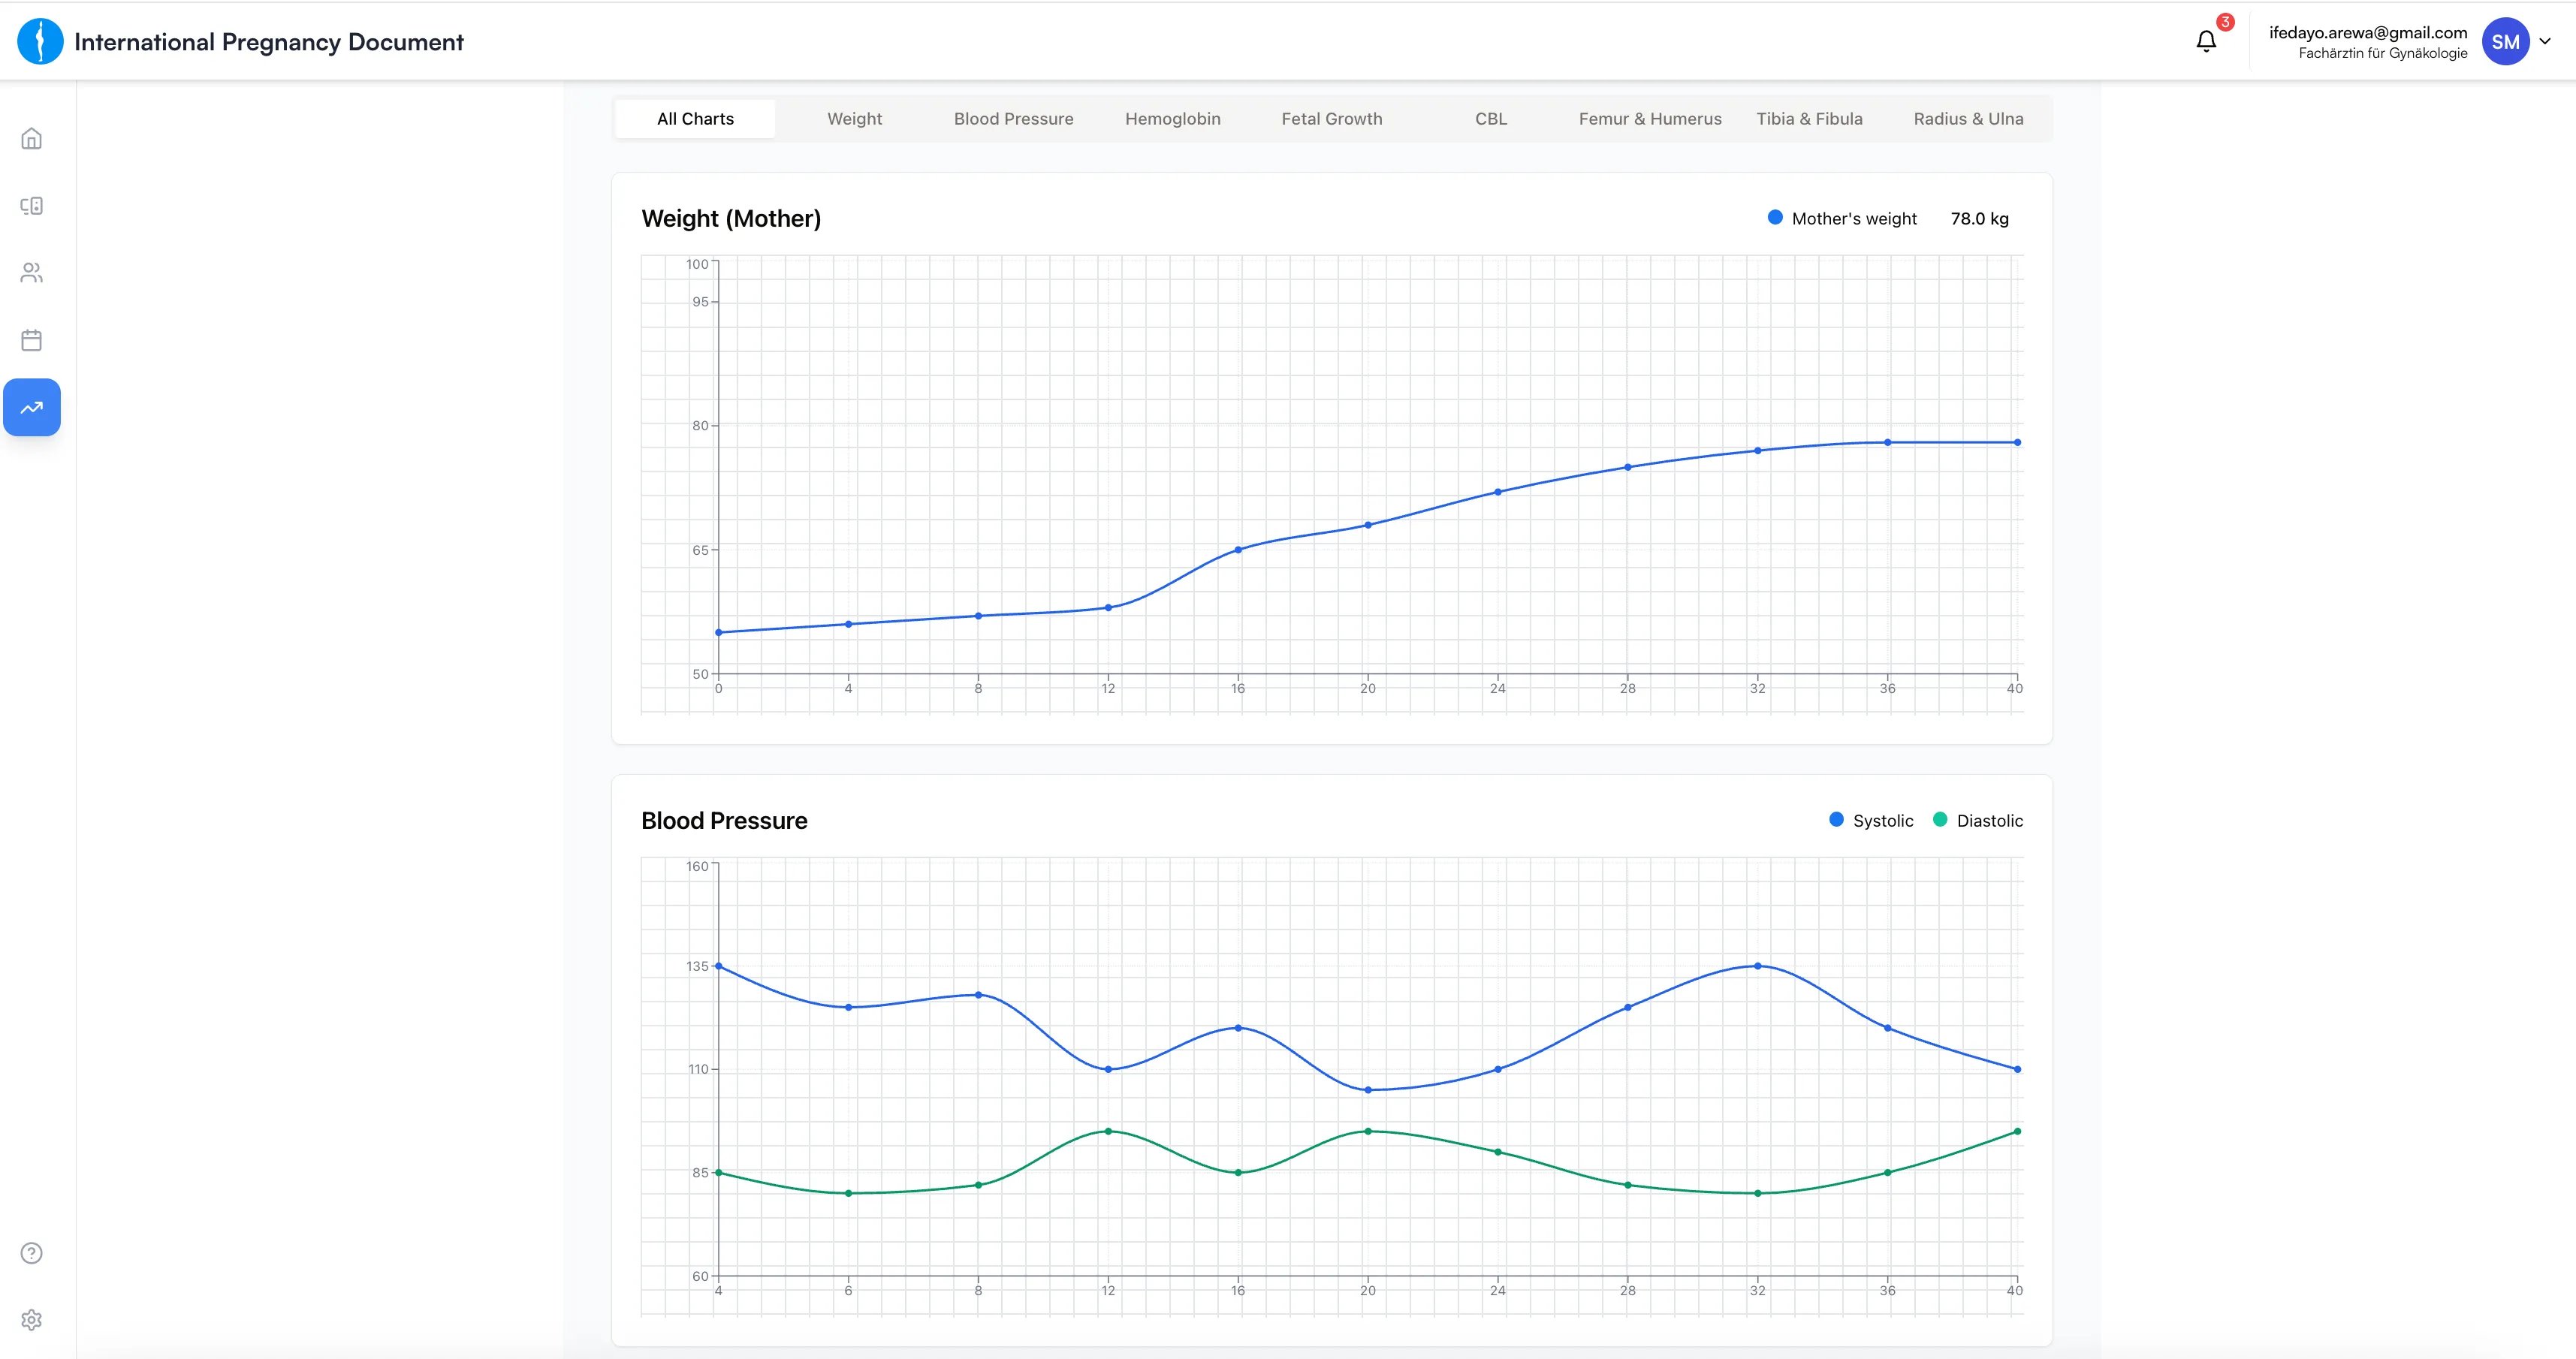
Task: Click the SM profile avatar
Action: 2505,42
